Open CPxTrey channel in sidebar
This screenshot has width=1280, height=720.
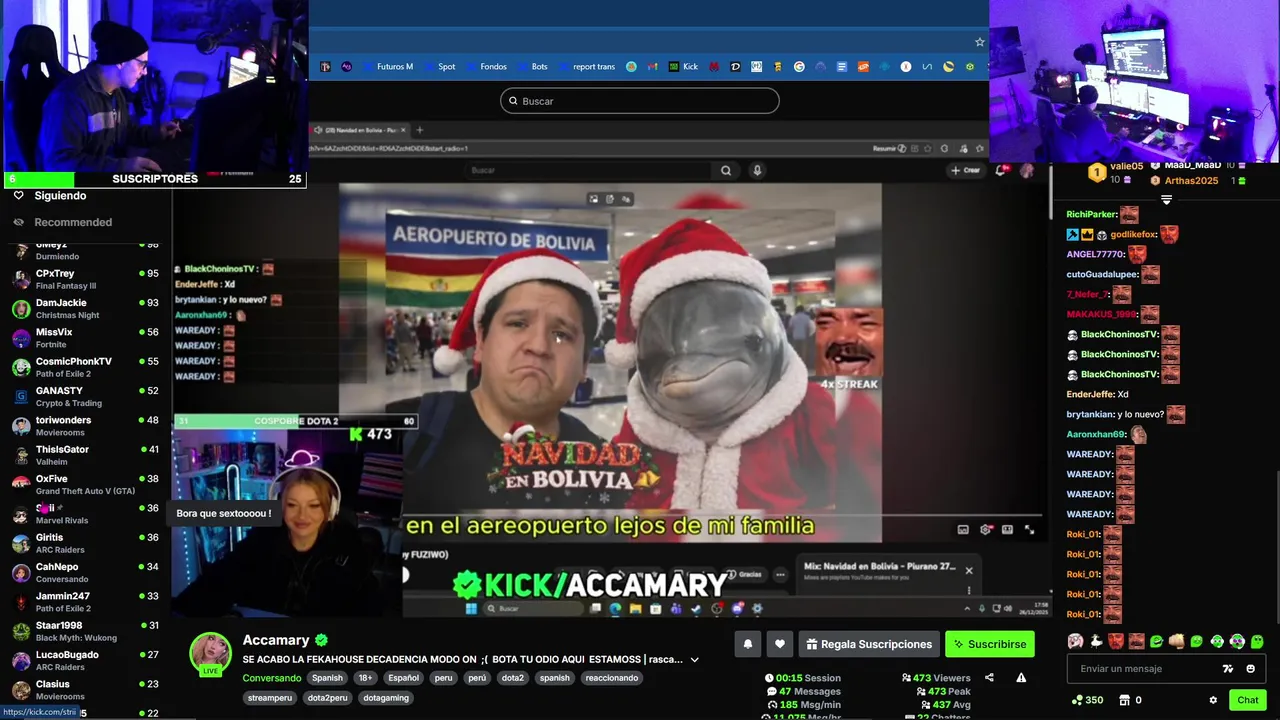point(85,279)
